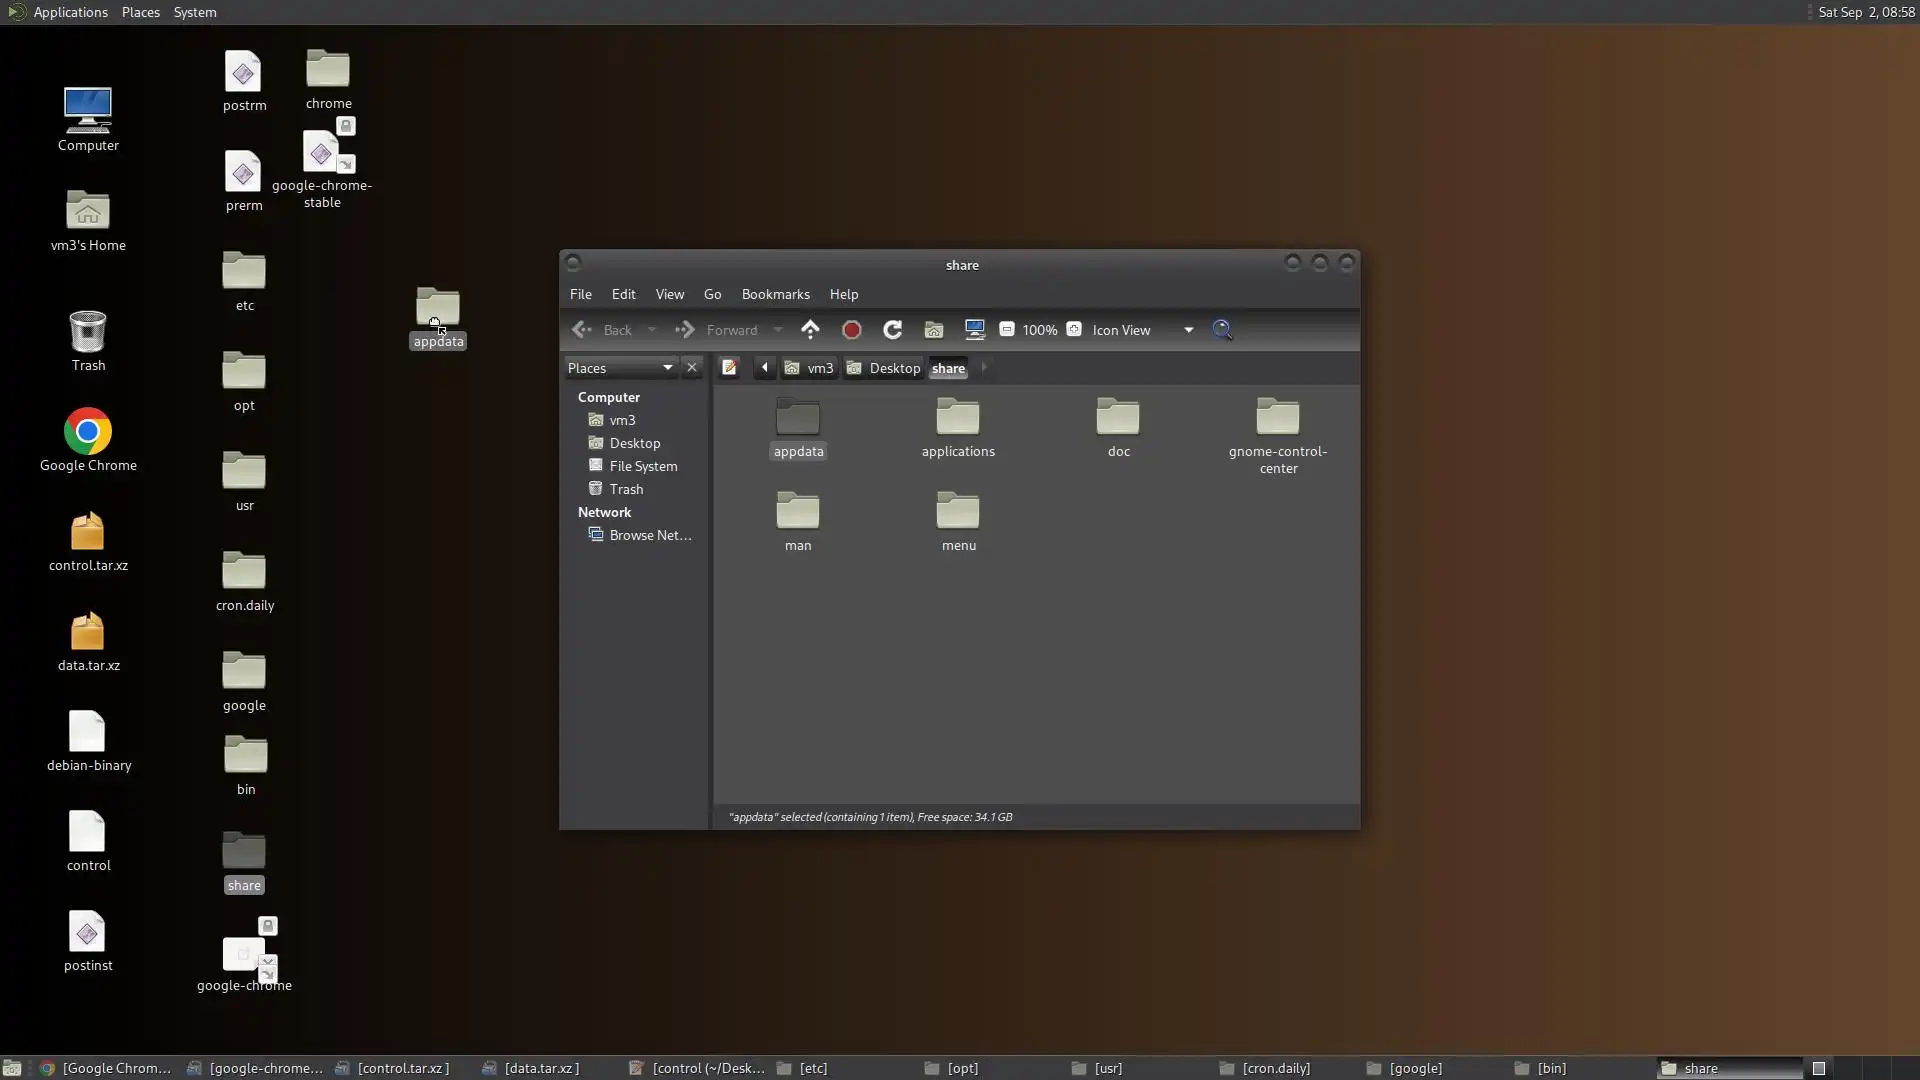Toggle text-based location entry
The width and height of the screenshot is (1920, 1080).
(x=729, y=367)
